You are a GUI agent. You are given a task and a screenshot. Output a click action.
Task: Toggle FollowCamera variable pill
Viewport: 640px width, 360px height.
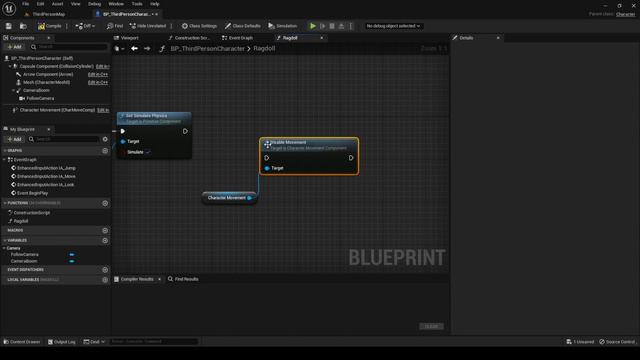point(72,255)
